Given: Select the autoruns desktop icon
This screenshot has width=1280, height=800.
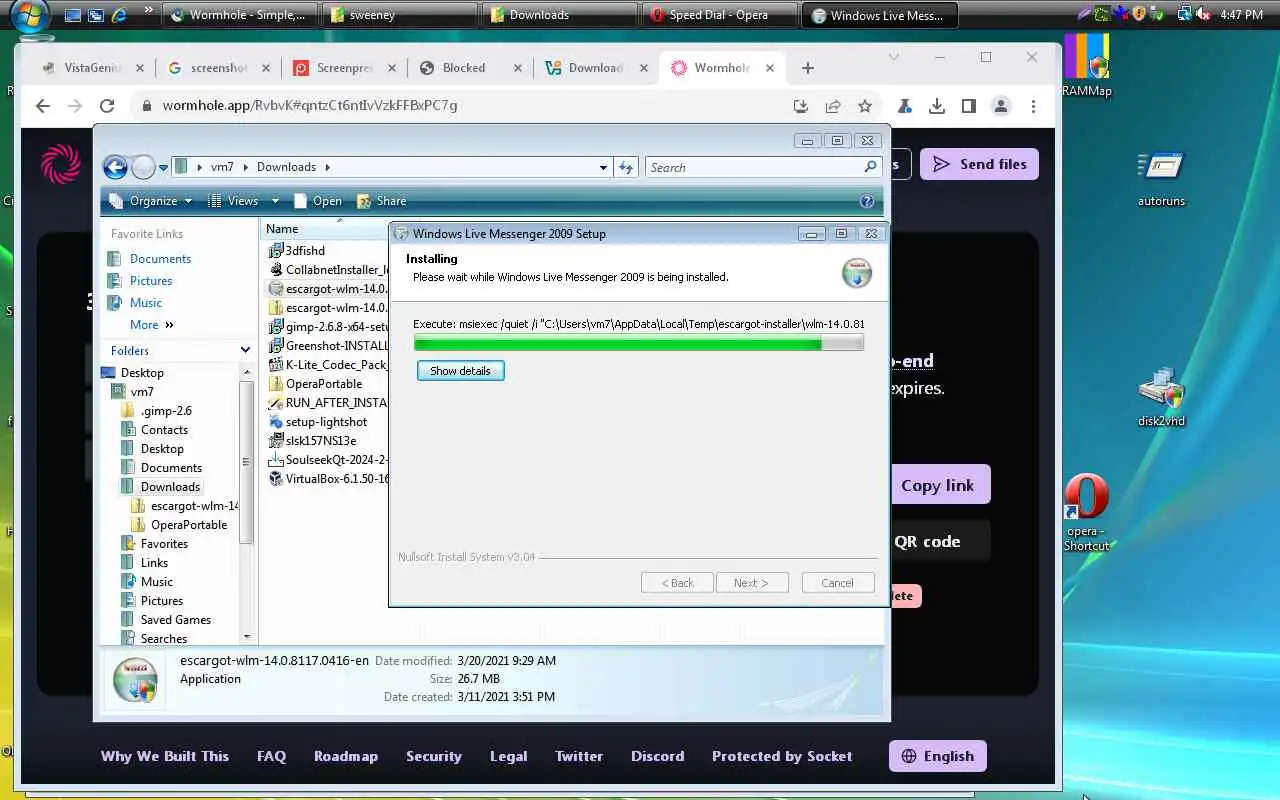Looking at the screenshot, I should coord(1161,178).
